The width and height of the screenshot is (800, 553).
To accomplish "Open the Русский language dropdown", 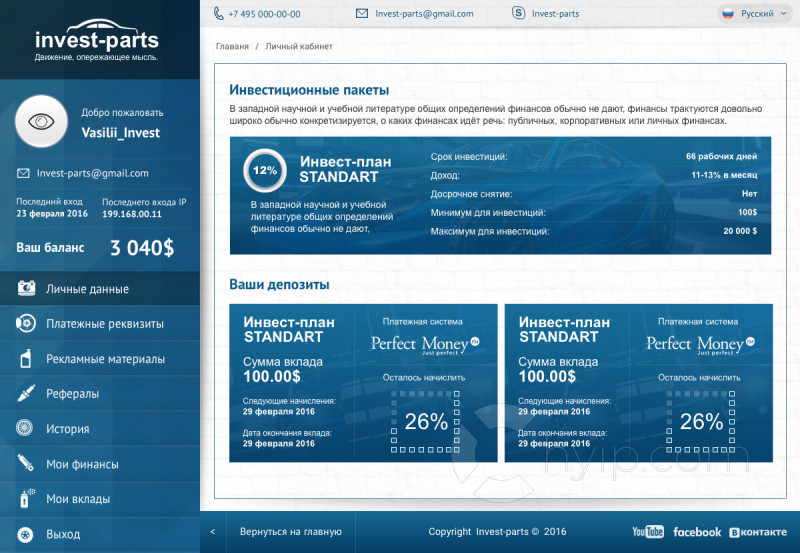I will tap(756, 14).
